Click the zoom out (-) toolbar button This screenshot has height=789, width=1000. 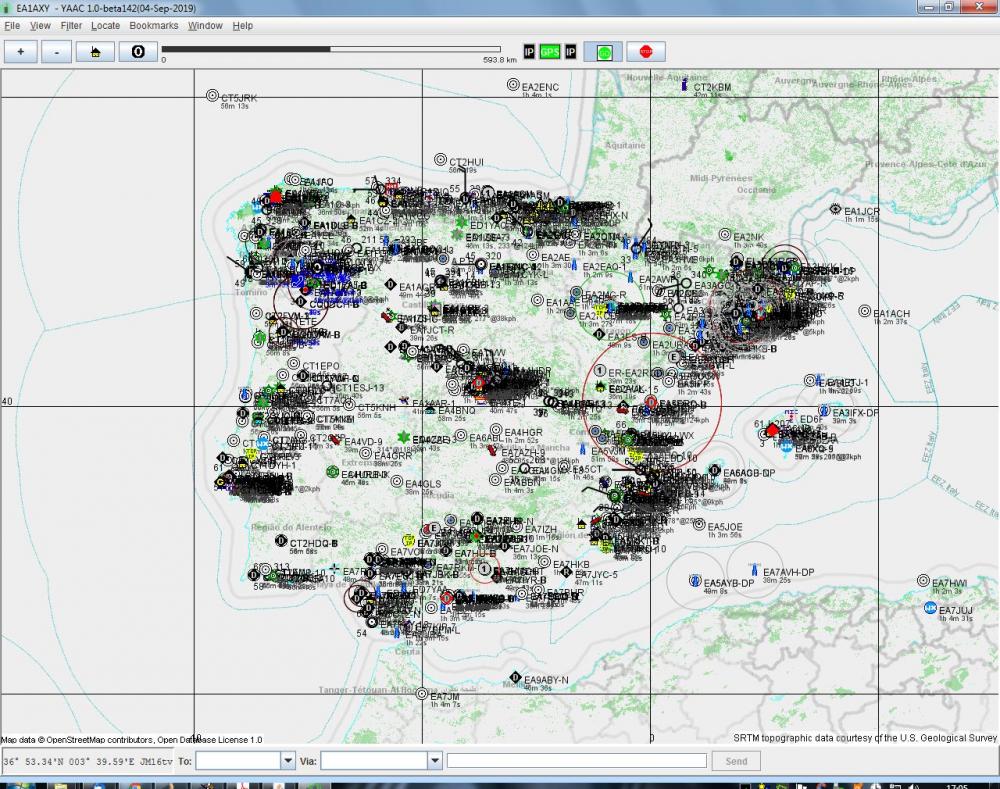(x=57, y=52)
